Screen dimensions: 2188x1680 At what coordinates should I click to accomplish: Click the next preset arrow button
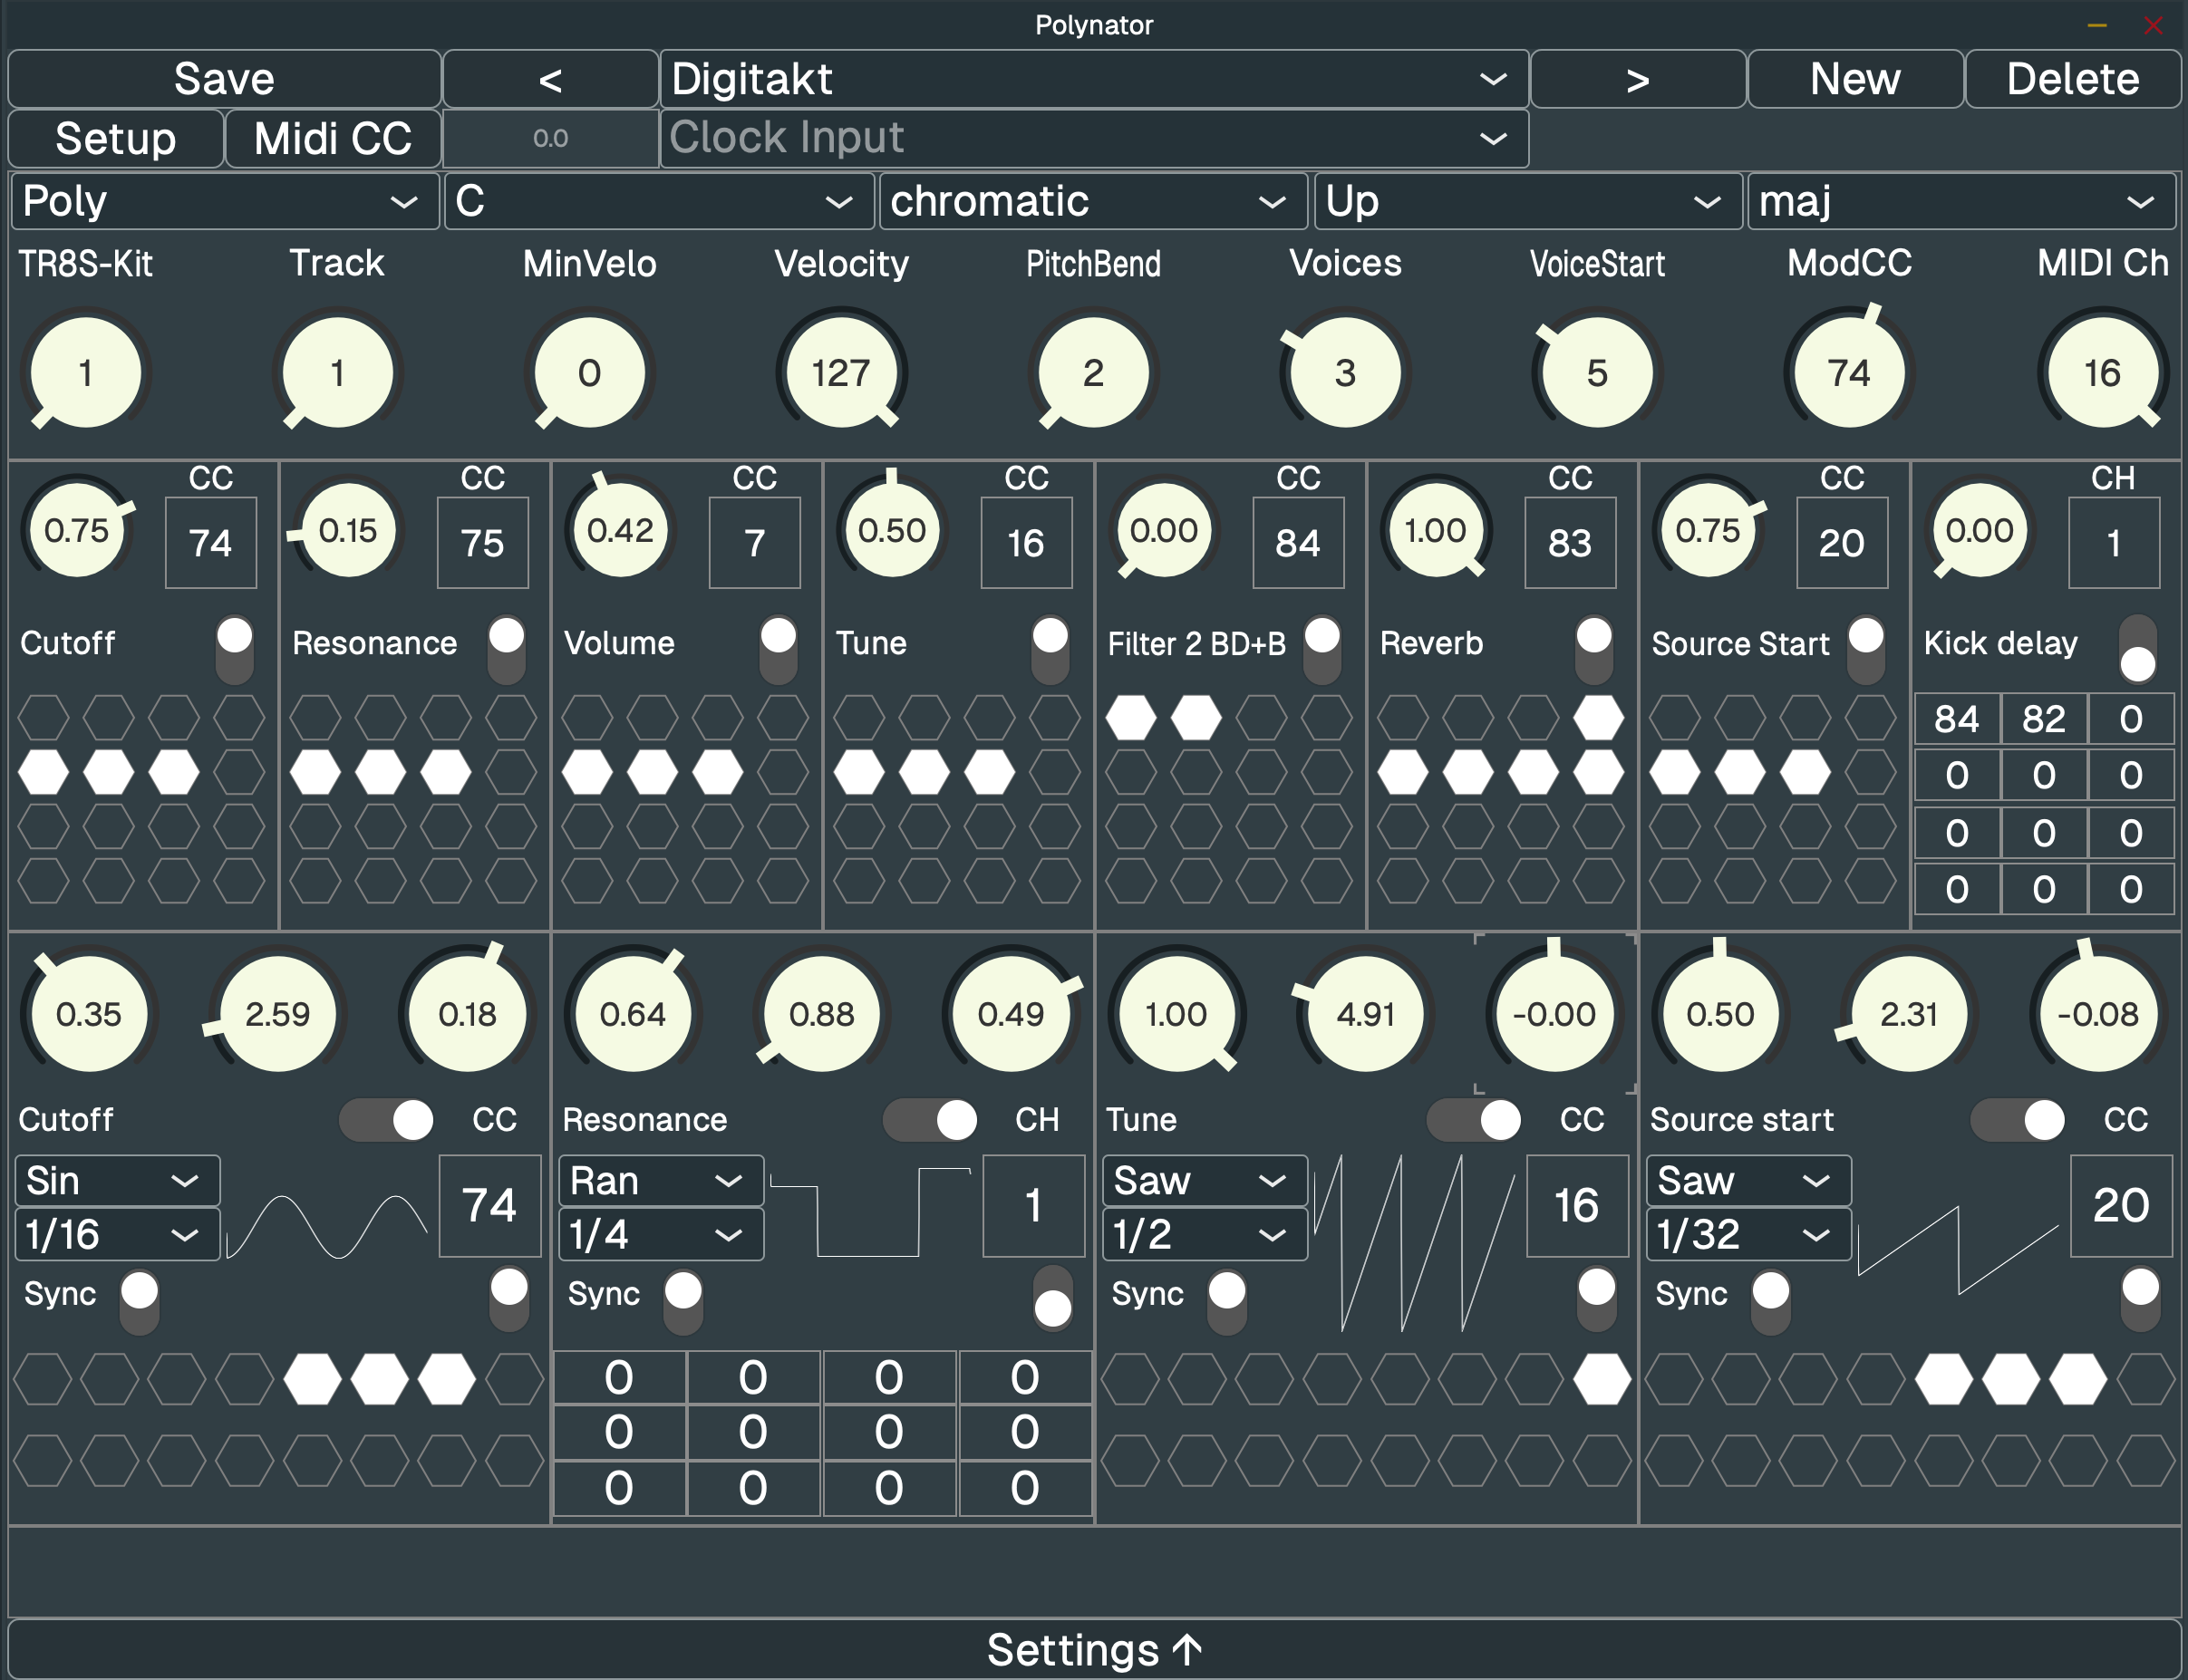[1637, 79]
